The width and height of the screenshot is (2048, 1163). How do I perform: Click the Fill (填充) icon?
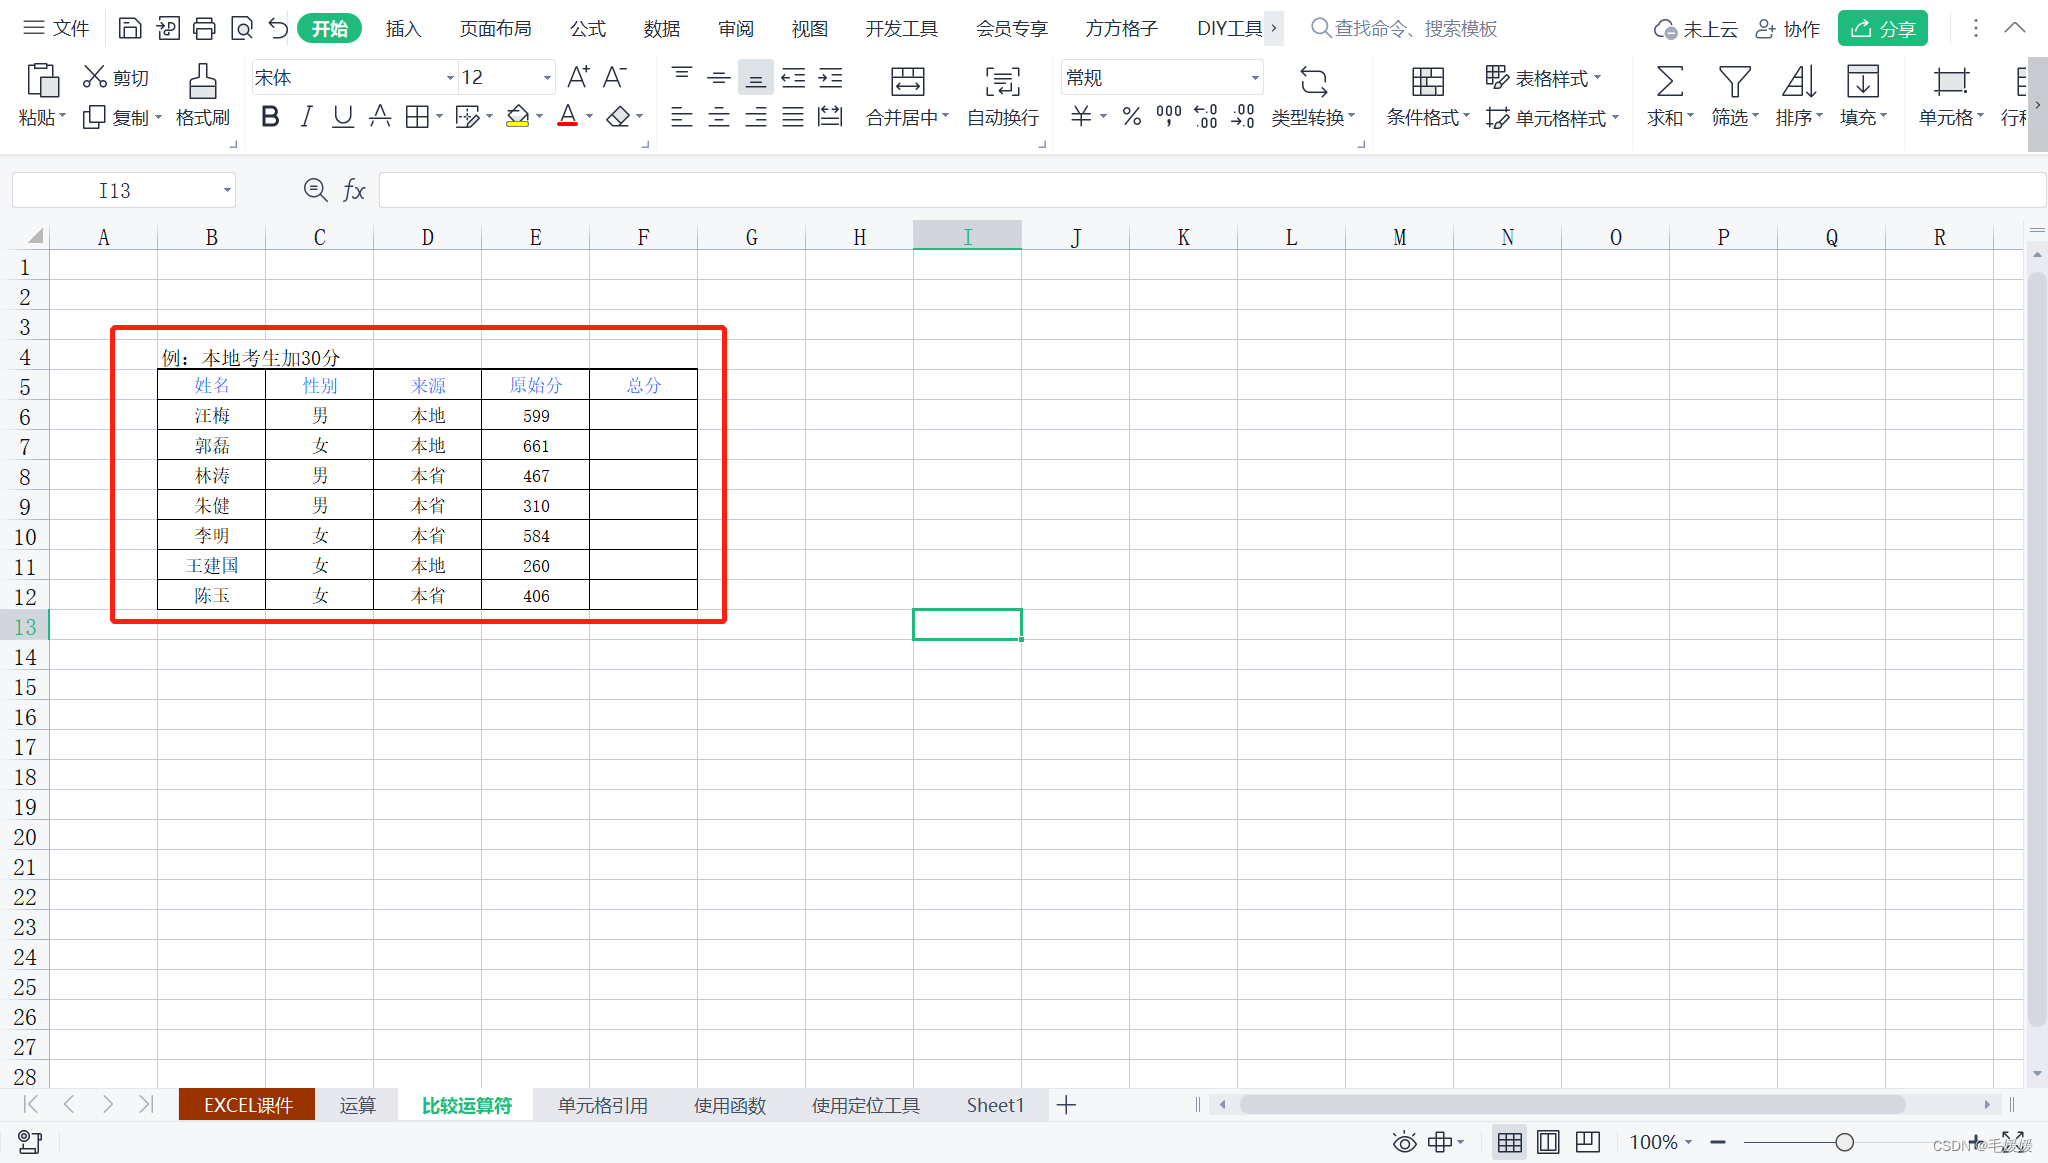point(1862,81)
